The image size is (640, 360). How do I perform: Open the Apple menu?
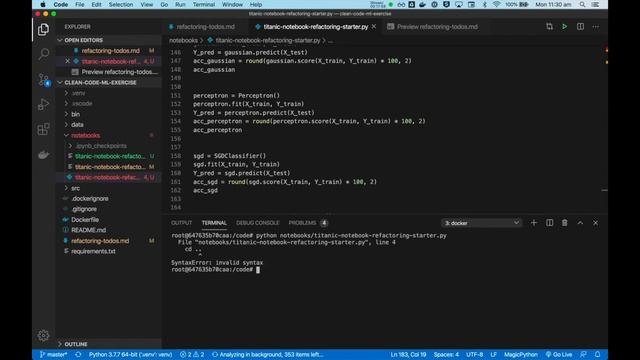pyautogui.click(x=42, y=4)
